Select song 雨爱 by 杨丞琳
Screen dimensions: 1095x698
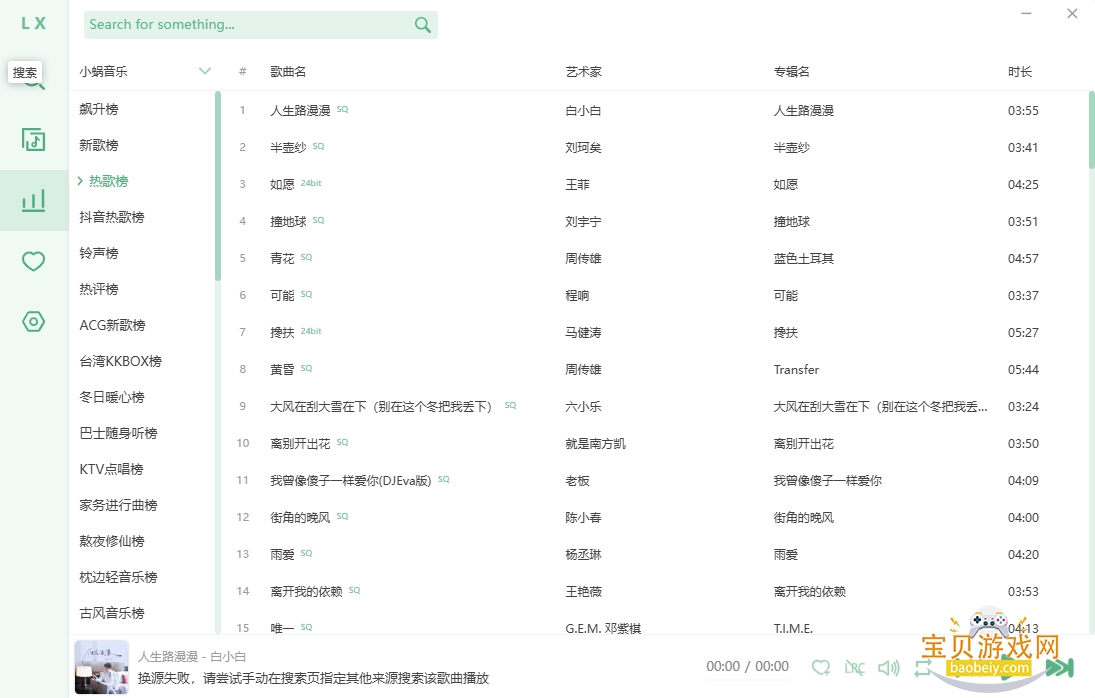282,554
